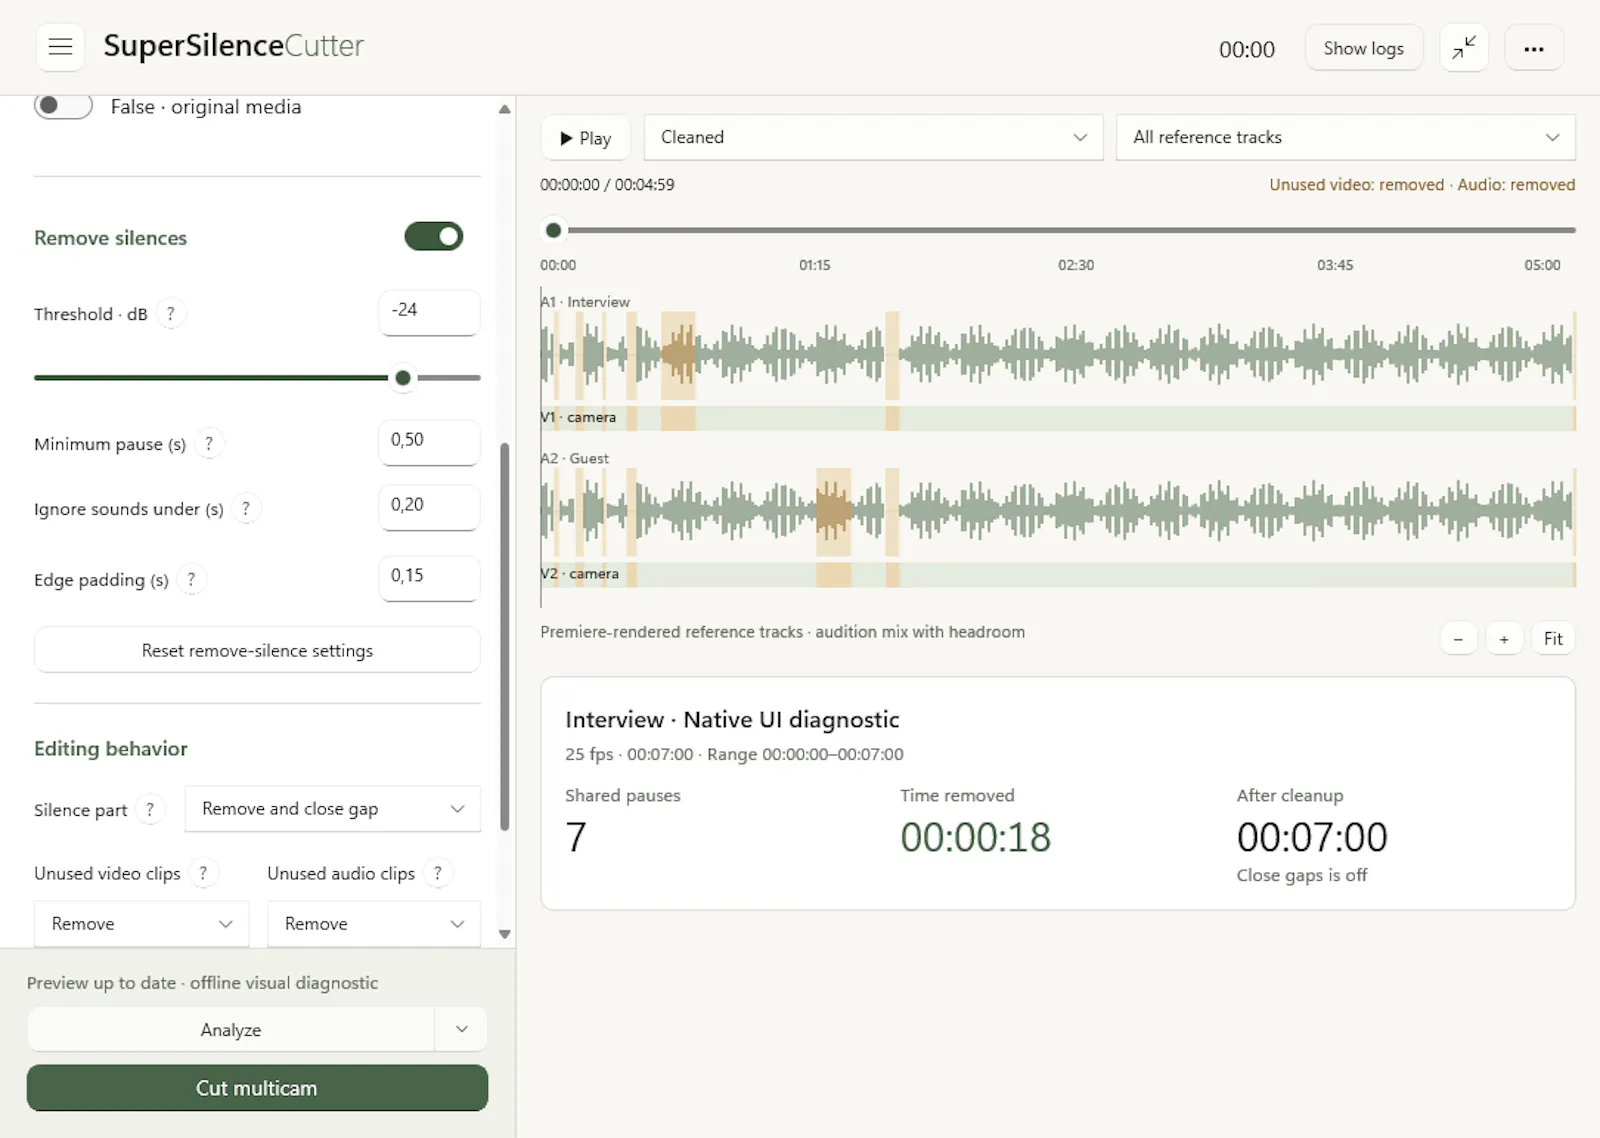Click the Threshold dB slider handle

(403, 378)
